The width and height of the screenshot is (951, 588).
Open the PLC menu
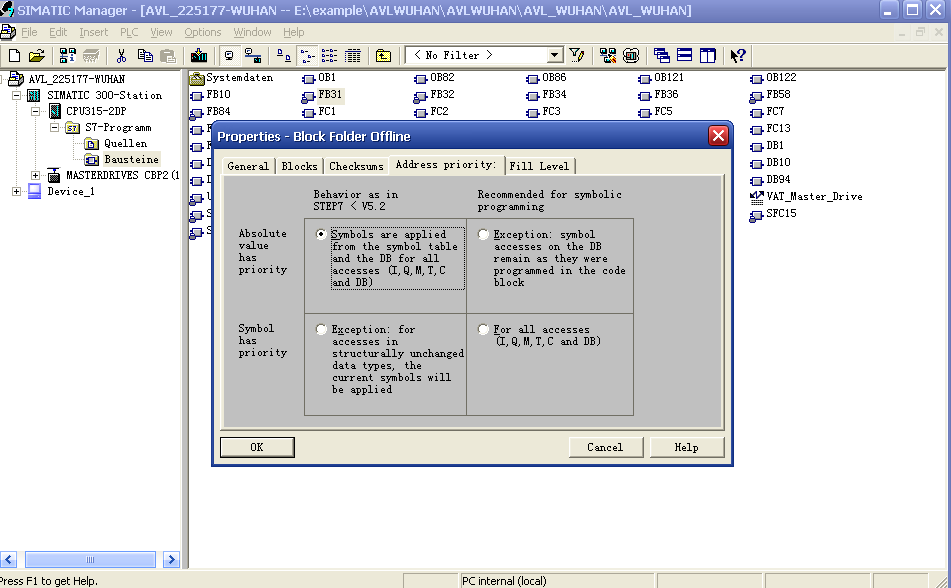pos(129,32)
